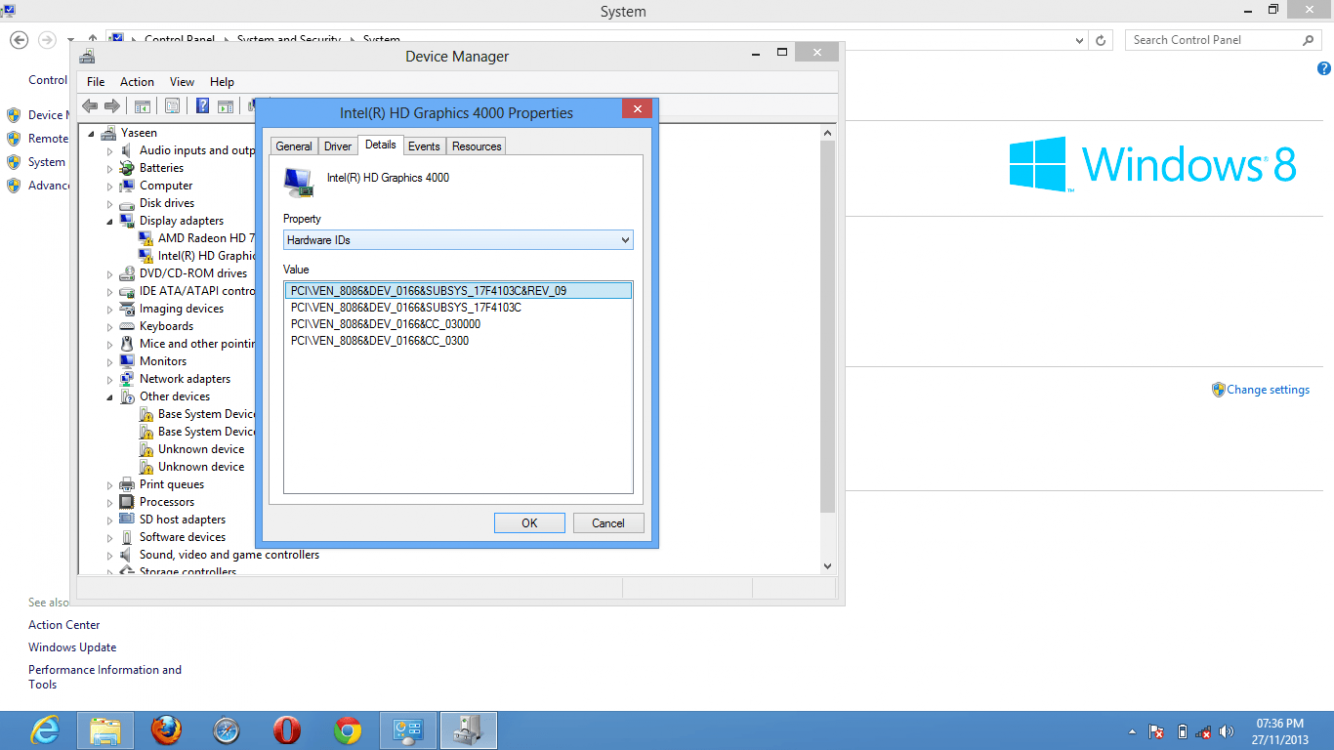Click Cancel in the Properties dialog
This screenshot has width=1334, height=750.
point(608,523)
